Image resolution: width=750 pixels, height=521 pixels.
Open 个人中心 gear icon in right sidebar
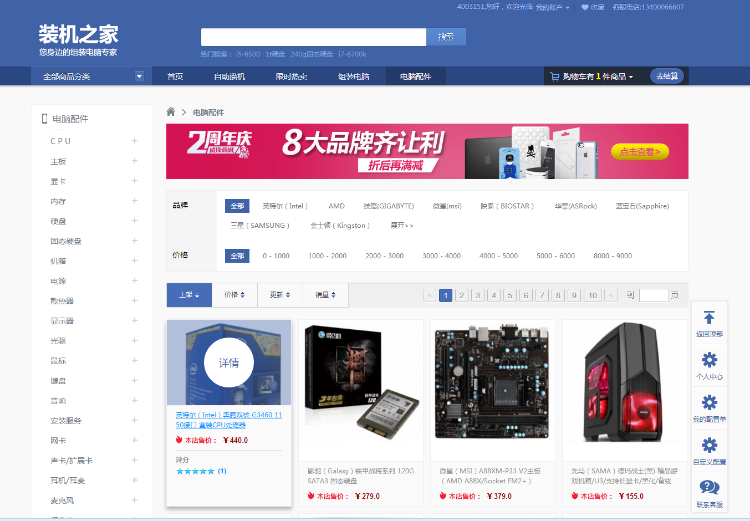(x=709, y=359)
